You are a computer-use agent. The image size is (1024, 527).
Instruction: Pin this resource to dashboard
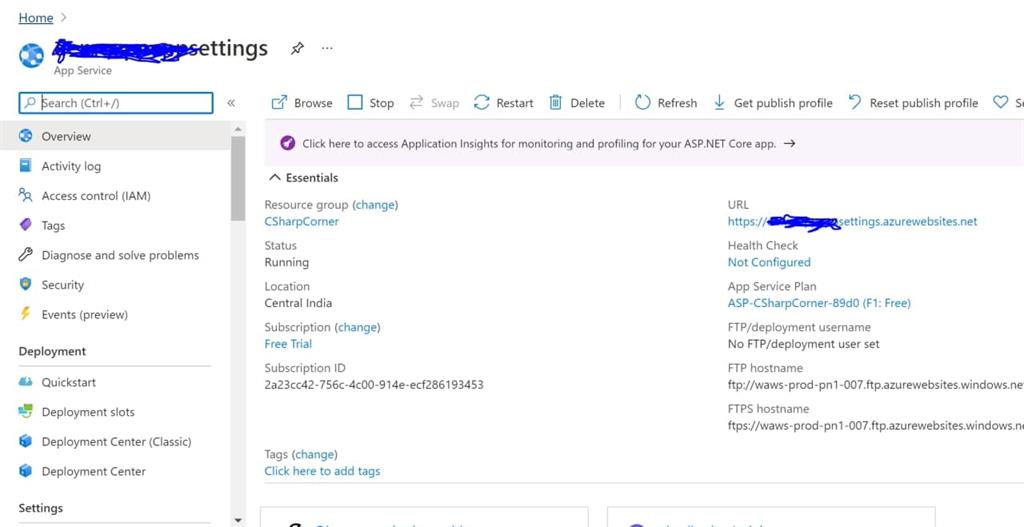click(297, 48)
